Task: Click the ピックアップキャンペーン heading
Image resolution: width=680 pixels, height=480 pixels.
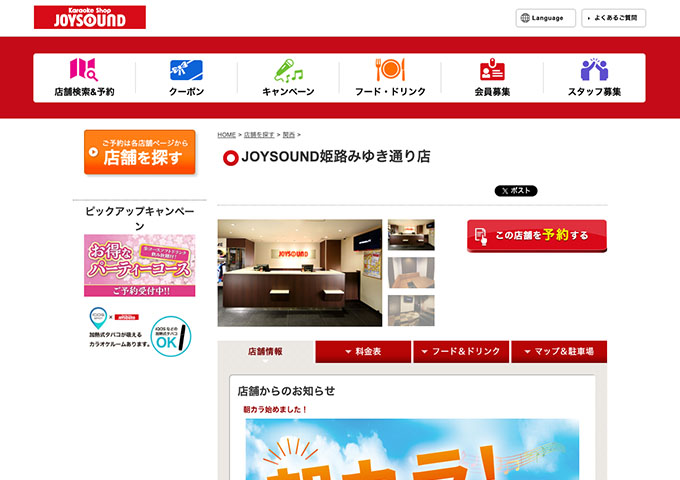Action: coord(140,219)
